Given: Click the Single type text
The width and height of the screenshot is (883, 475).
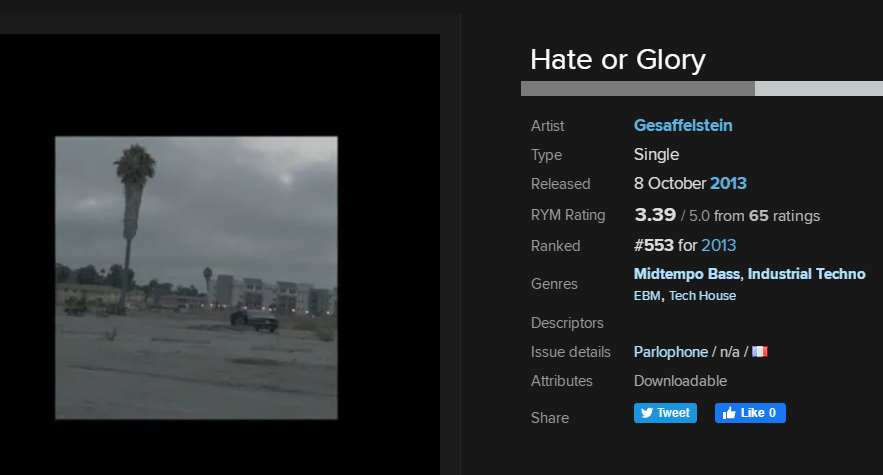Looking at the screenshot, I should point(657,154).
